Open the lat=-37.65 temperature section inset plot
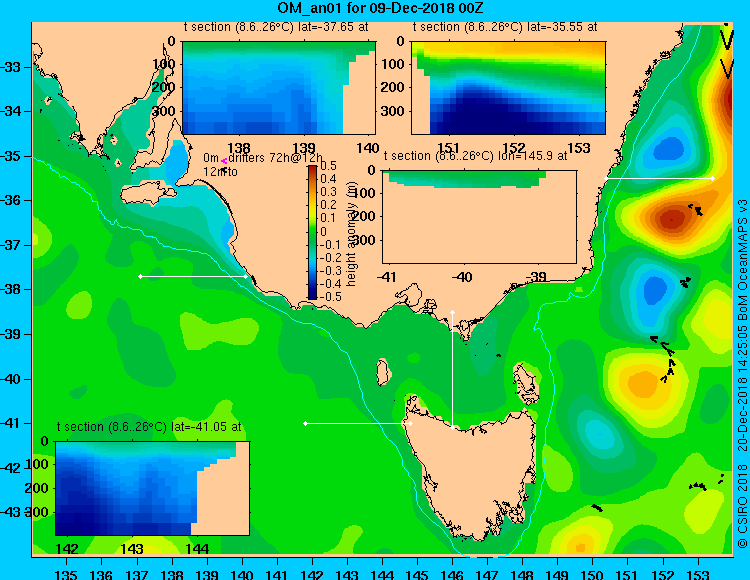The height and width of the screenshot is (580, 750). click(279, 88)
